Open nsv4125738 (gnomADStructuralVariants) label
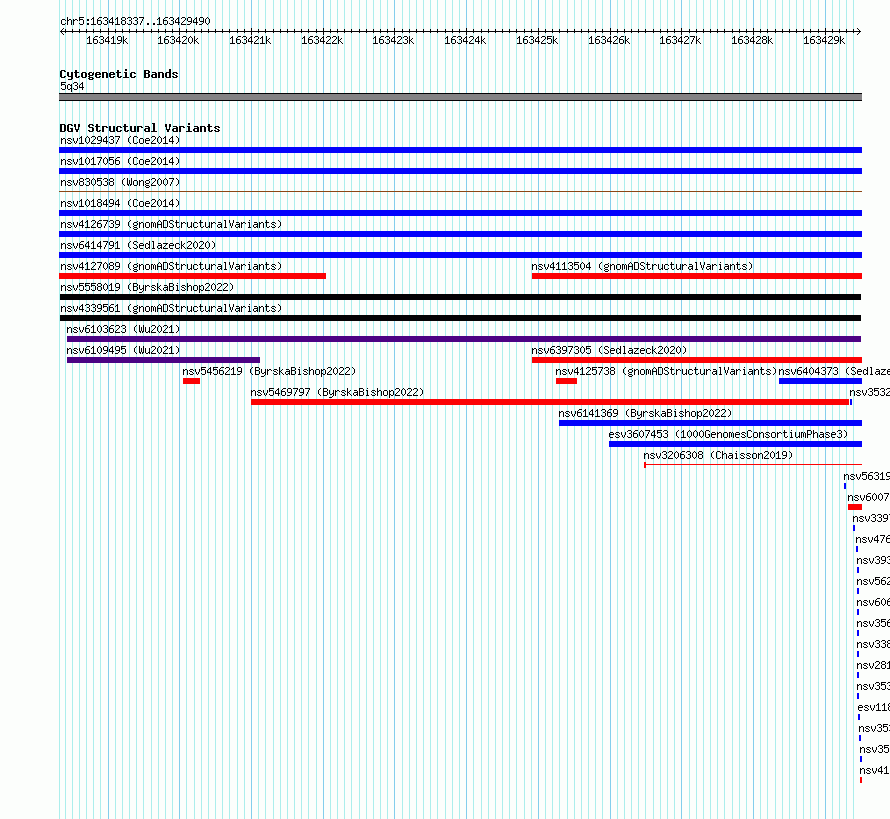The height and width of the screenshot is (819, 890). pyautogui.click(x=666, y=371)
